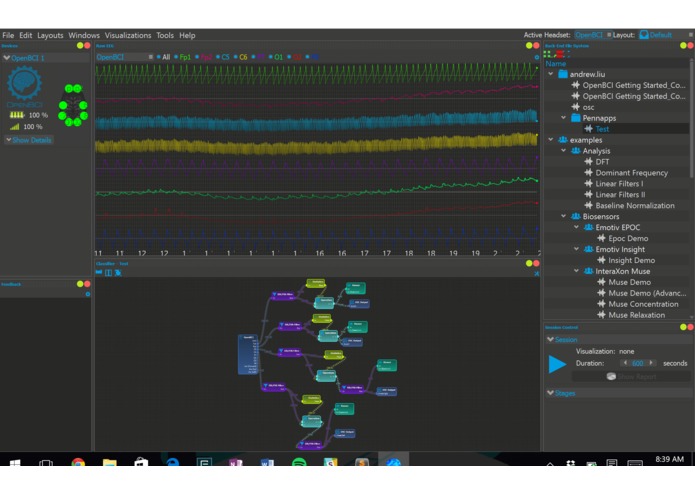The height and width of the screenshot is (494, 695).
Task: Toggle the O2 channel visibility
Action: [x=295, y=57]
